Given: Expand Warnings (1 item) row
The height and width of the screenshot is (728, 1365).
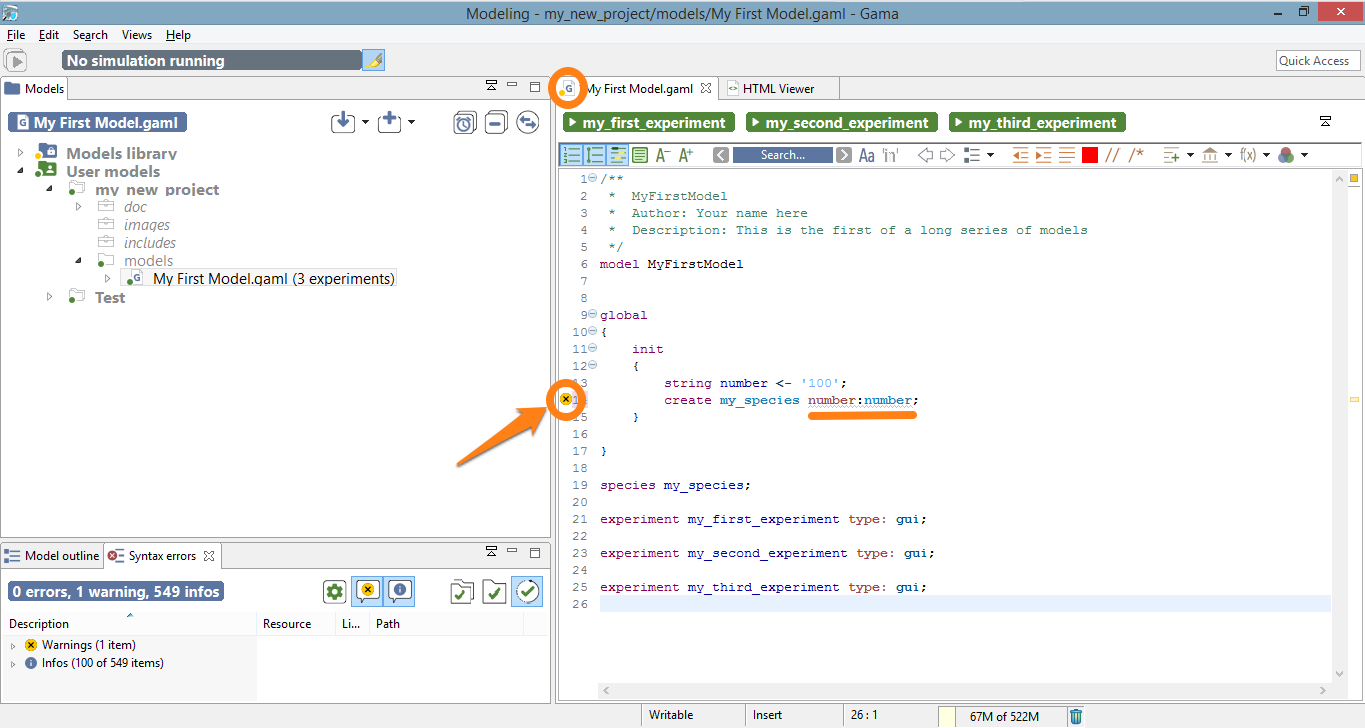Looking at the screenshot, I should 14,645.
